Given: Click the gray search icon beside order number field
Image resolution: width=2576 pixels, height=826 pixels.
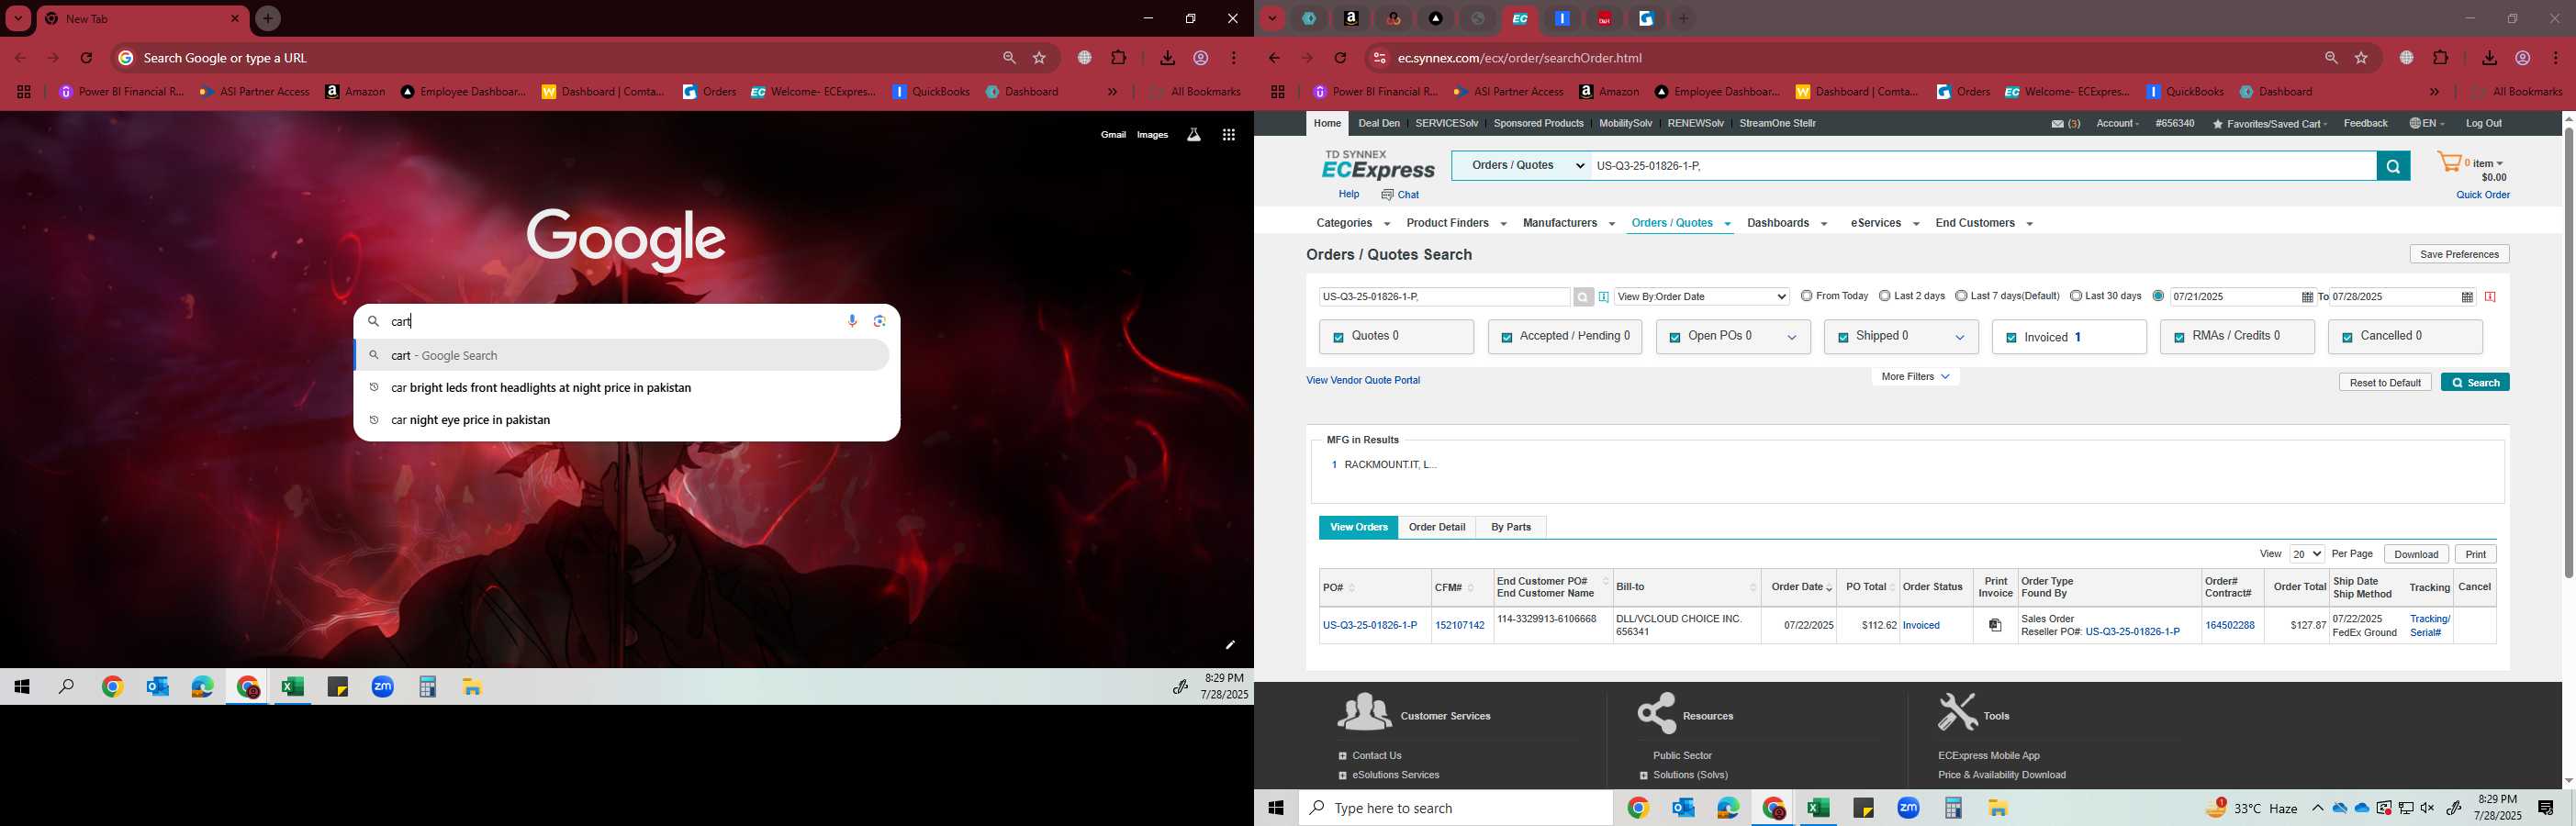Looking at the screenshot, I should 1583,297.
